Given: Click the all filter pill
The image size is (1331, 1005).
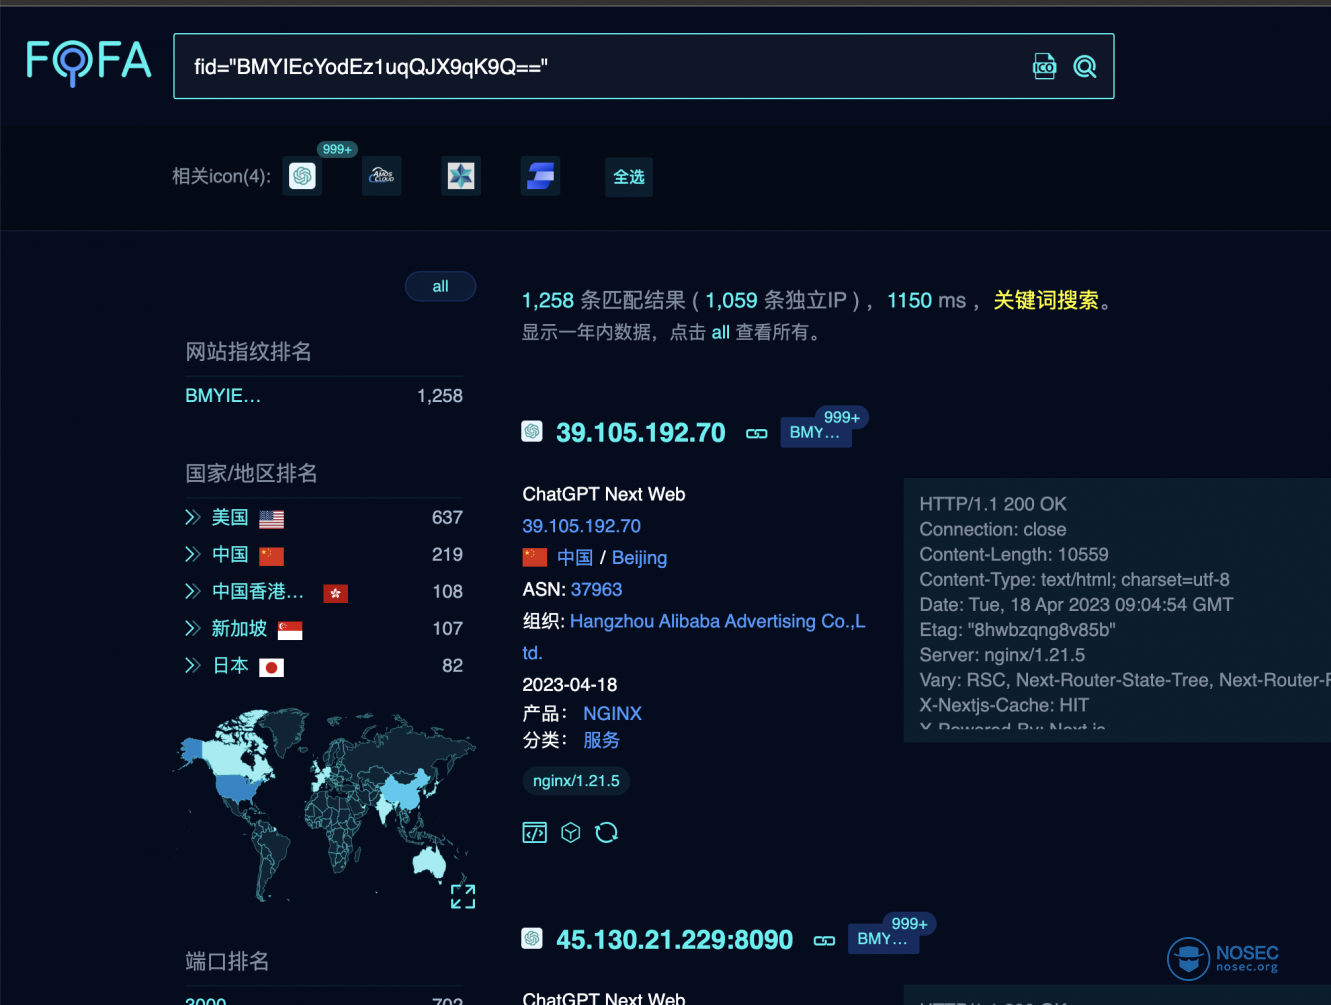Looking at the screenshot, I should pos(440,286).
